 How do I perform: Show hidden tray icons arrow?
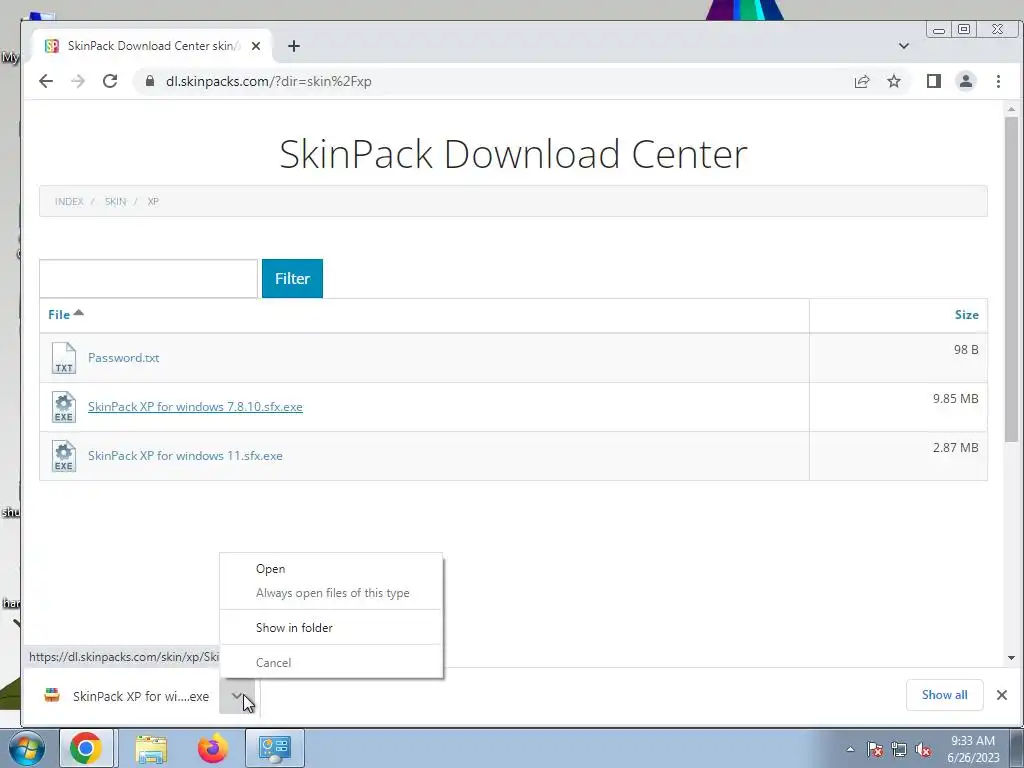pos(850,749)
